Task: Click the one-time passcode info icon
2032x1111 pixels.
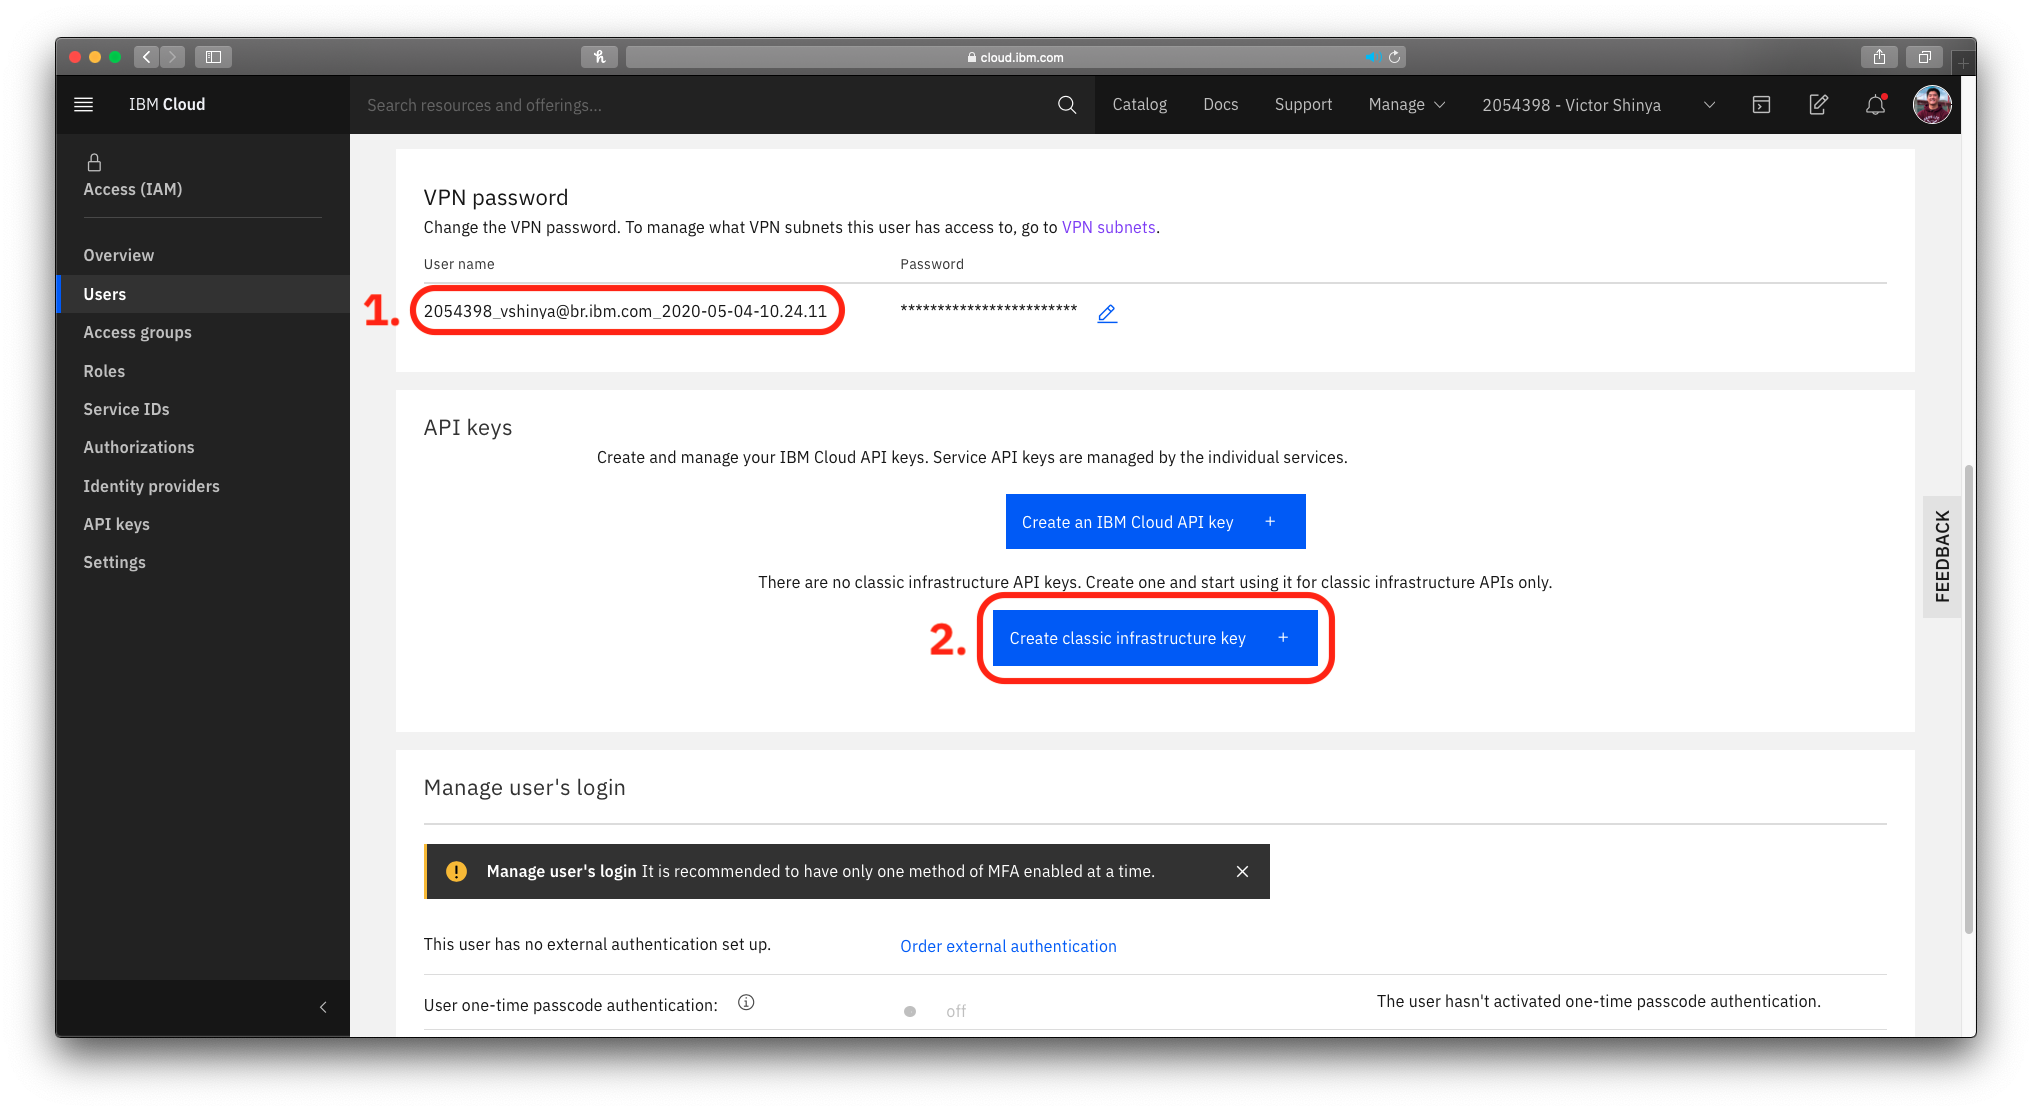Action: tap(746, 1003)
